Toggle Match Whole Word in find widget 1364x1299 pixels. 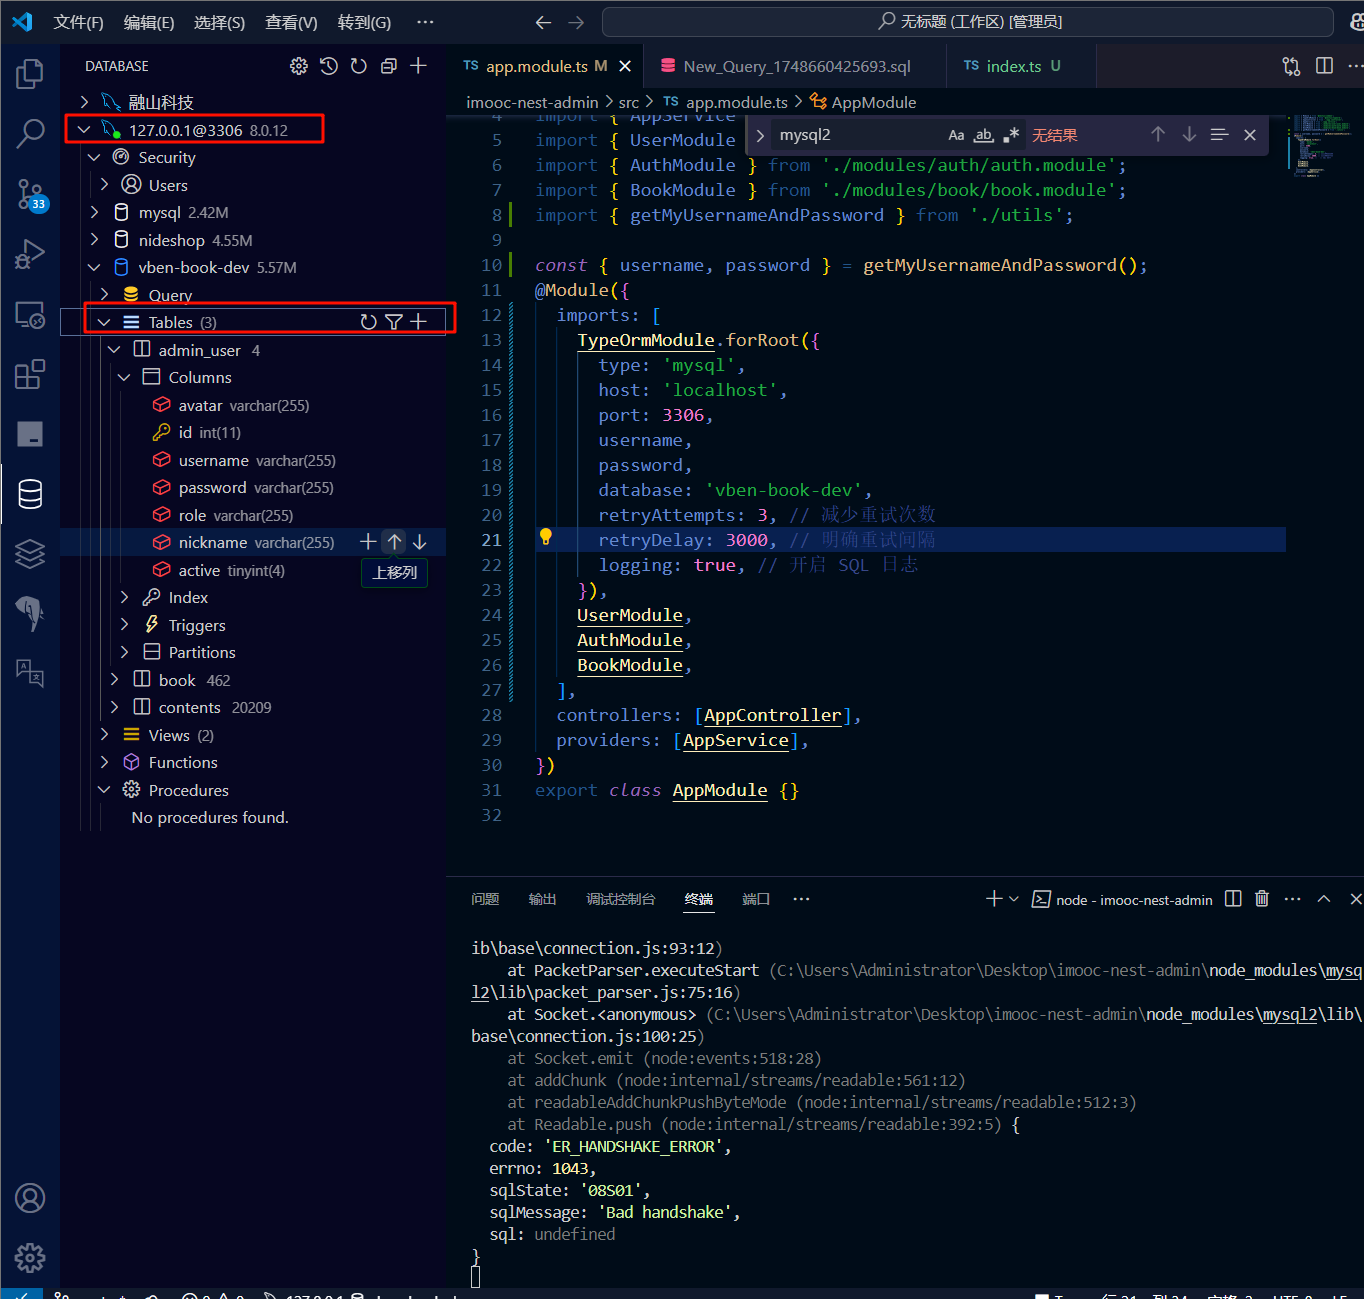pyautogui.click(x=984, y=135)
